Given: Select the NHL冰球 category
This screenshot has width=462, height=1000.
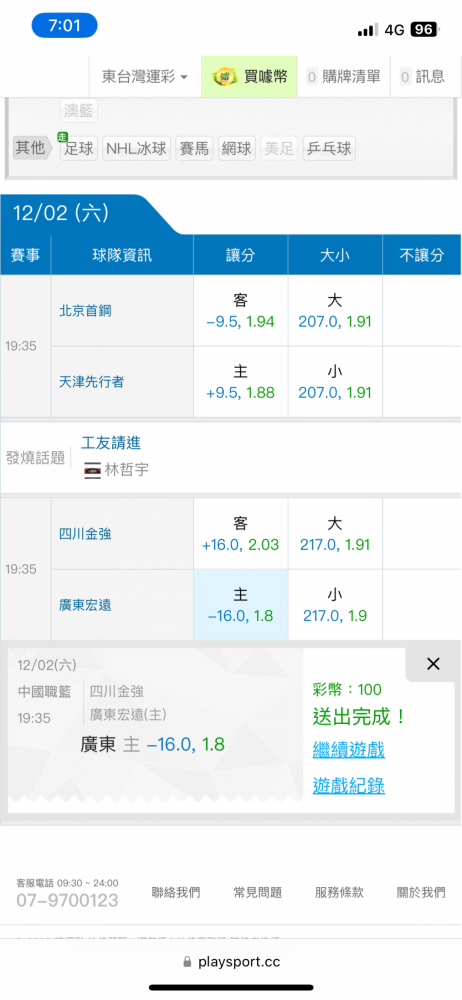Looking at the screenshot, I should click(x=136, y=149).
